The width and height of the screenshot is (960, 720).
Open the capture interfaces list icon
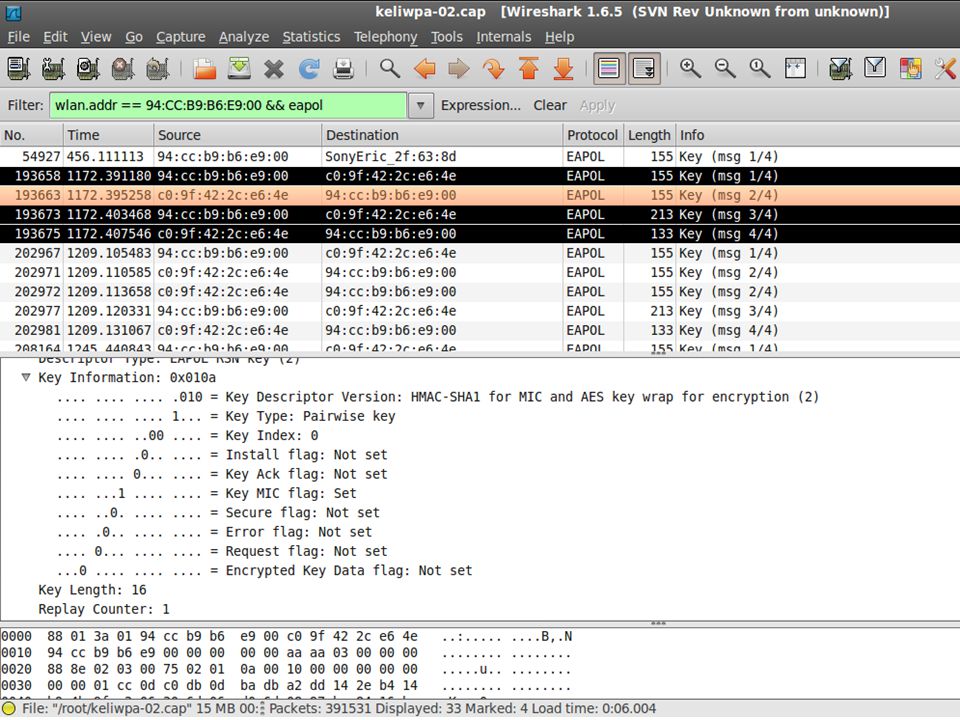[18, 68]
